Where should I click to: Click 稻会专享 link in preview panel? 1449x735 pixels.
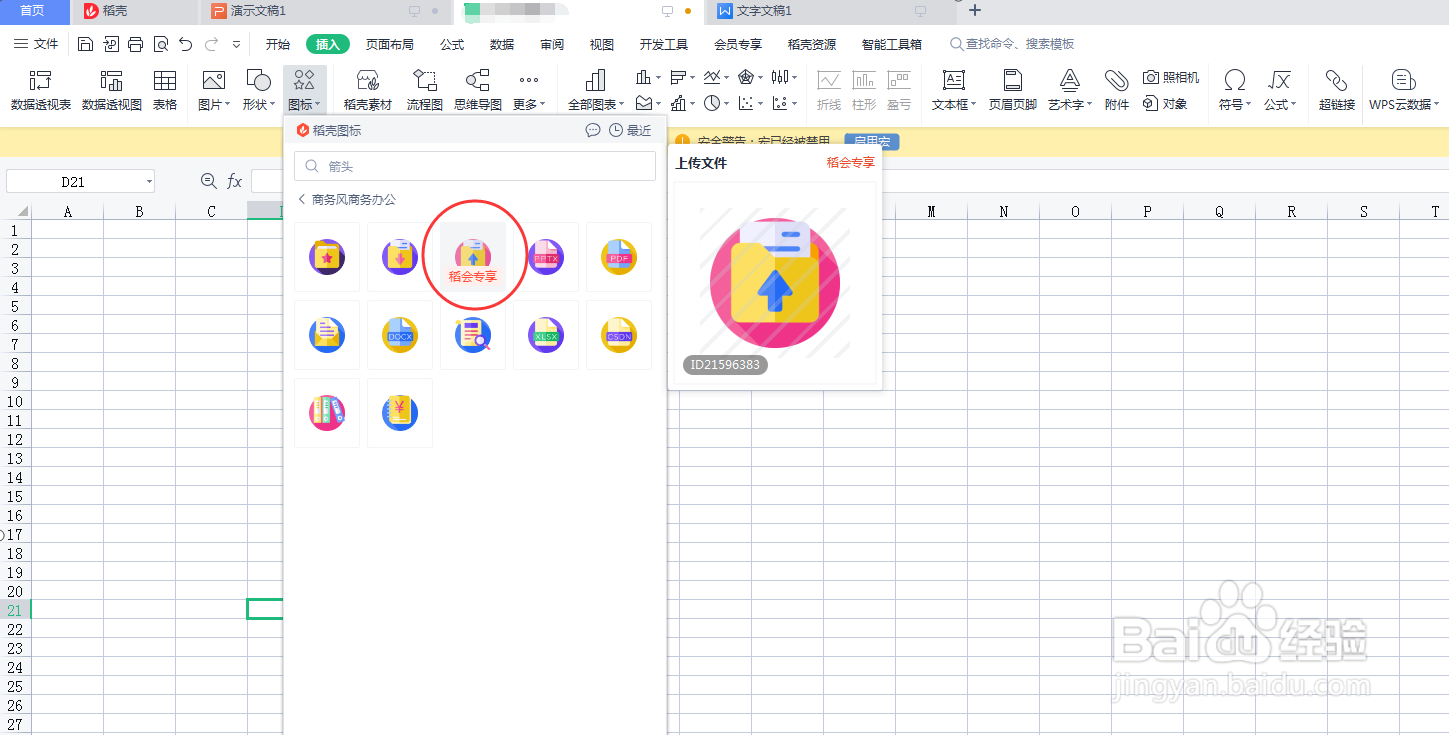point(851,162)
